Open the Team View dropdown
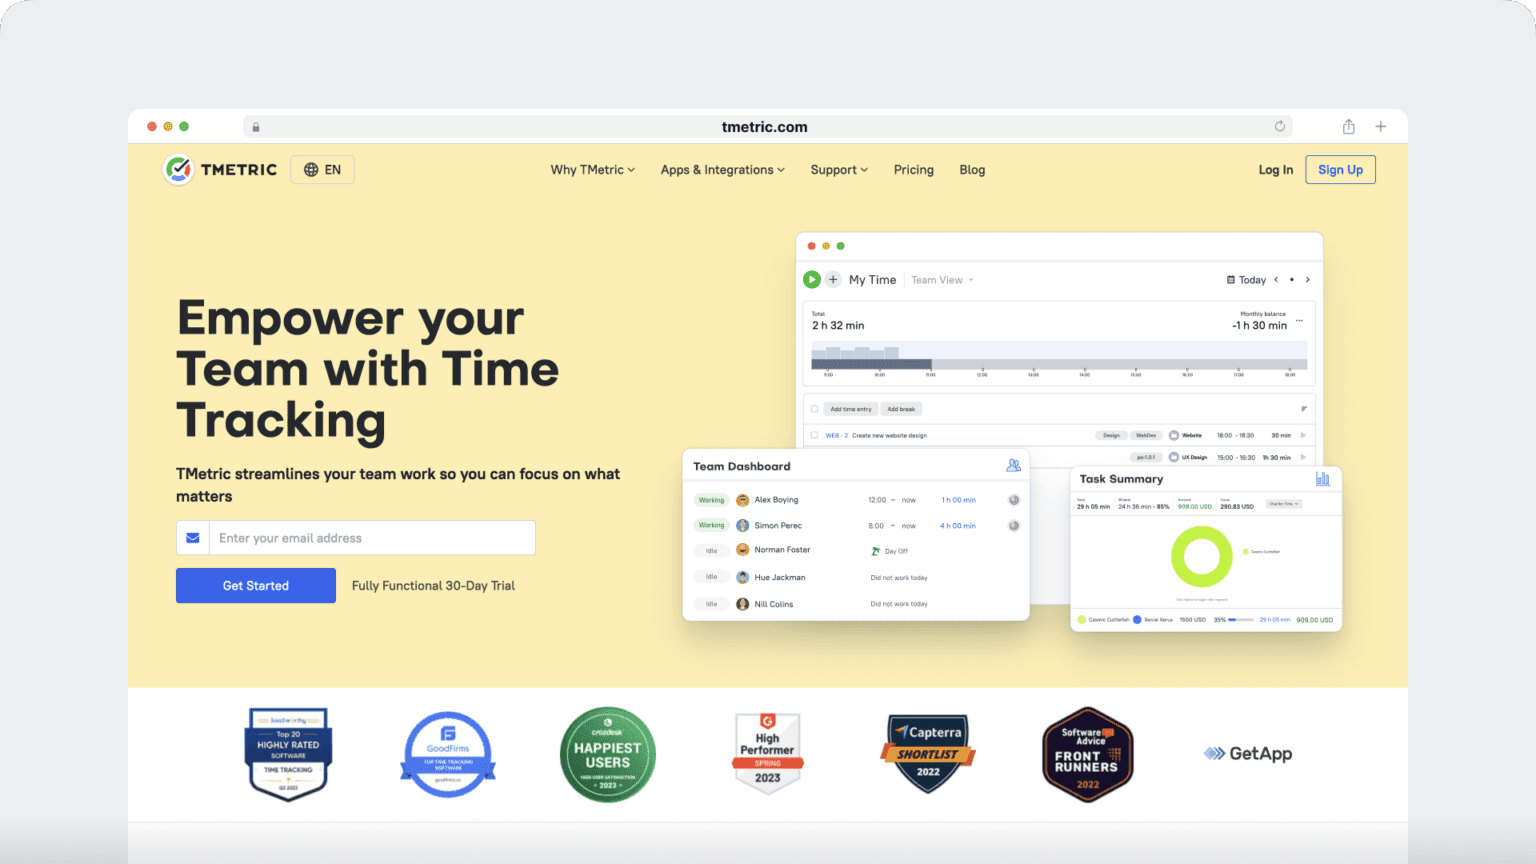 [938, 280]
